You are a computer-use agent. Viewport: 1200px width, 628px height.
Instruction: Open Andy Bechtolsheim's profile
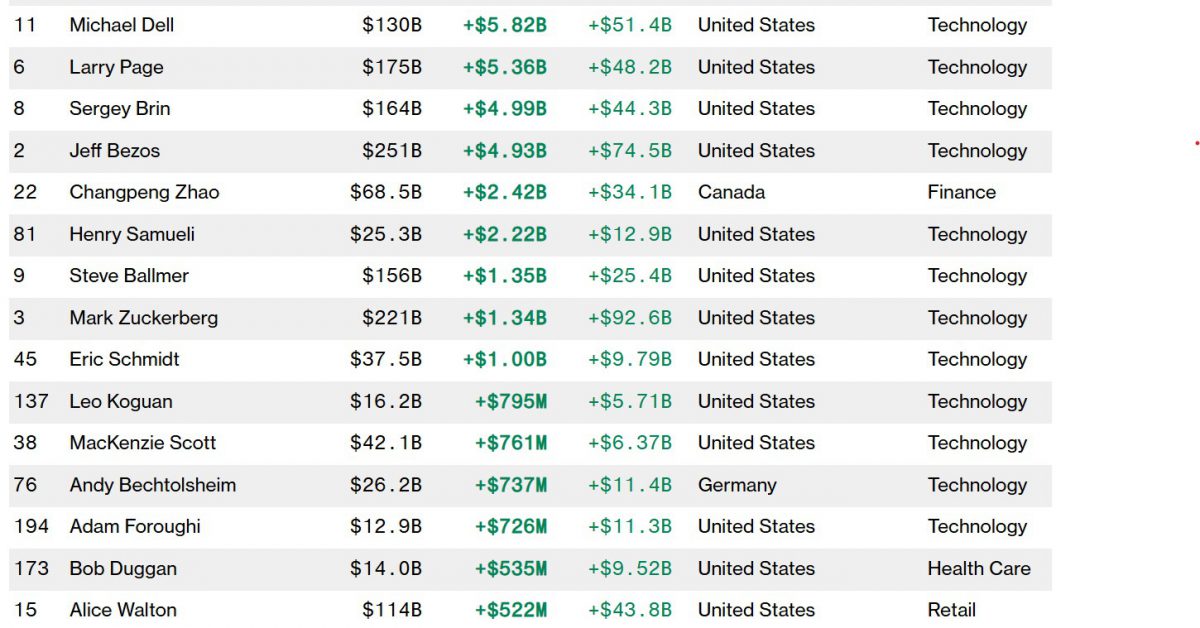pos(153,485)
